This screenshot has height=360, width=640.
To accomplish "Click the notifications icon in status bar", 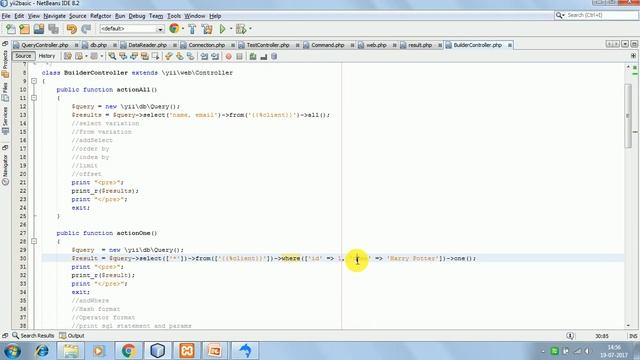I will coord(570,336).
